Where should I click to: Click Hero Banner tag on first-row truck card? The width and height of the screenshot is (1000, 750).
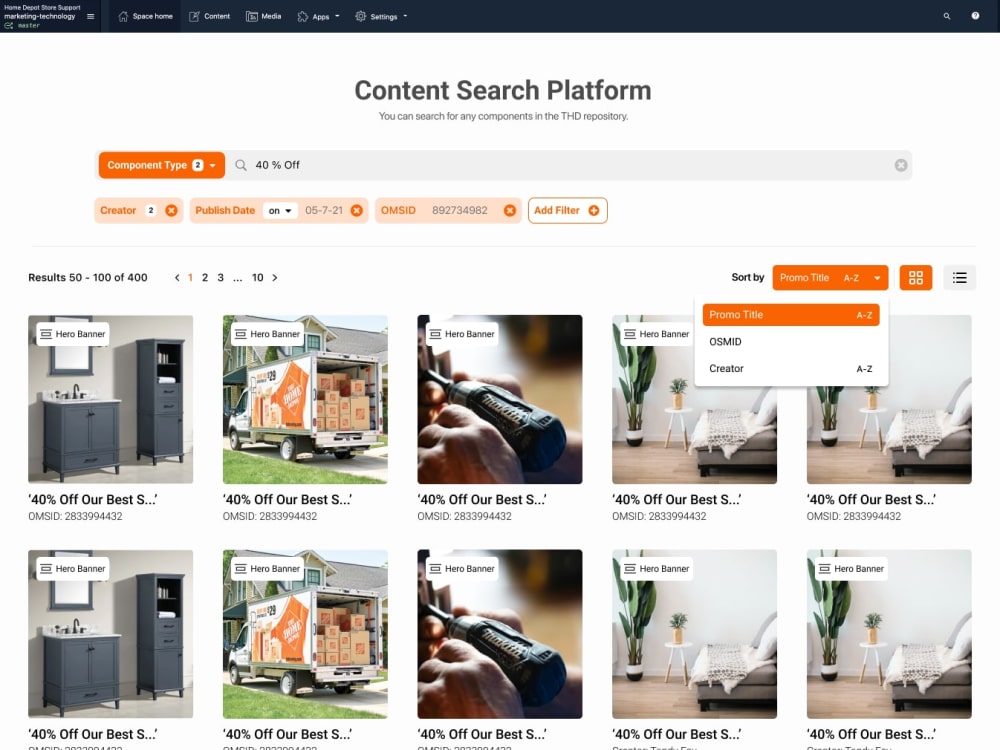tap(267, 334)
